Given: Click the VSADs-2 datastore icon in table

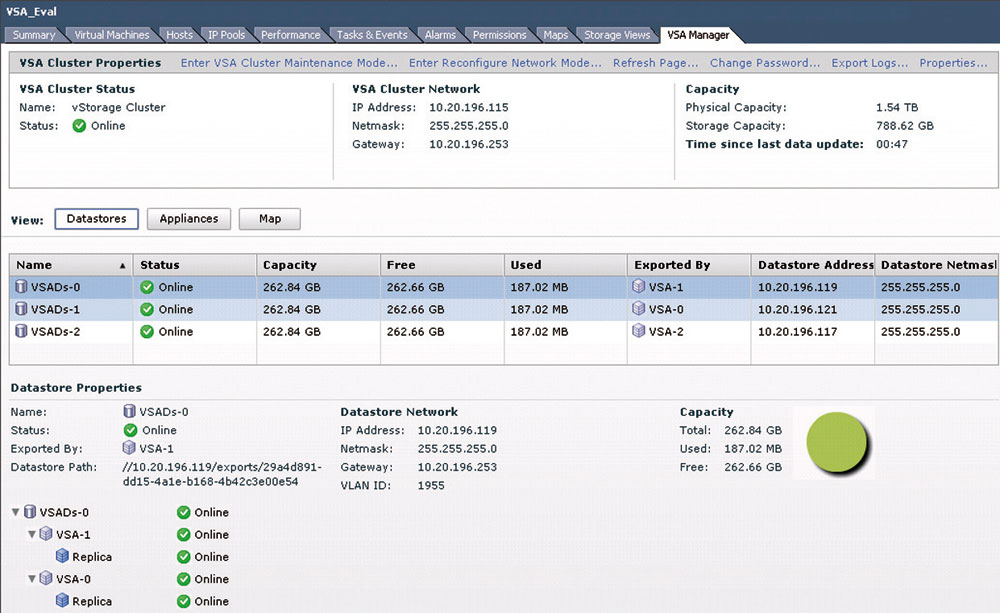Looking at the screenshot, I should click(x=21, y=332).
